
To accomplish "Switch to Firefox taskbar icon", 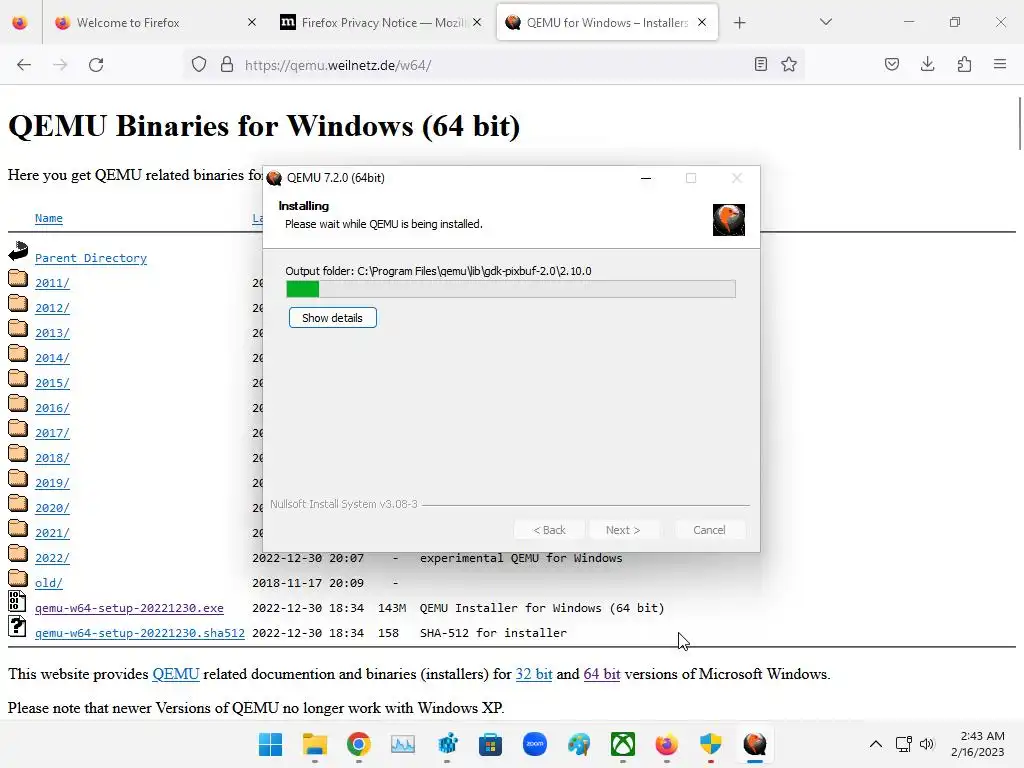I will 667,744.
